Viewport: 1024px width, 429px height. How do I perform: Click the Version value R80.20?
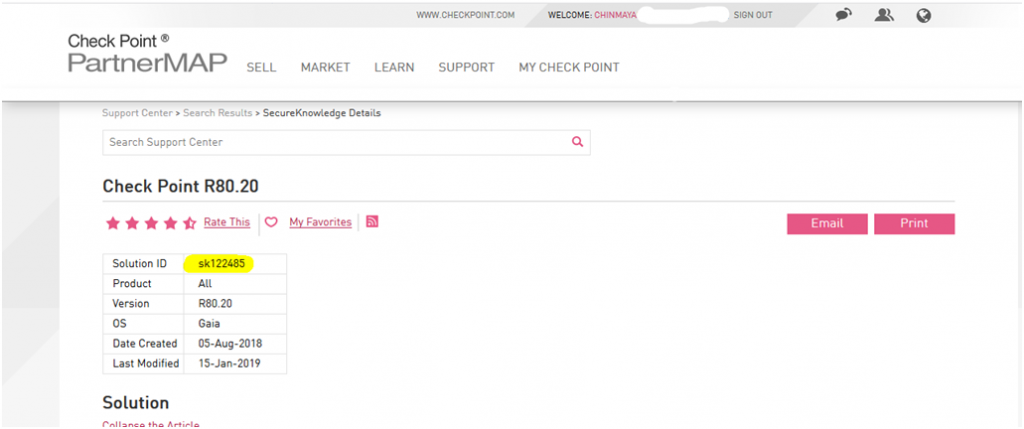click(215, 304)
